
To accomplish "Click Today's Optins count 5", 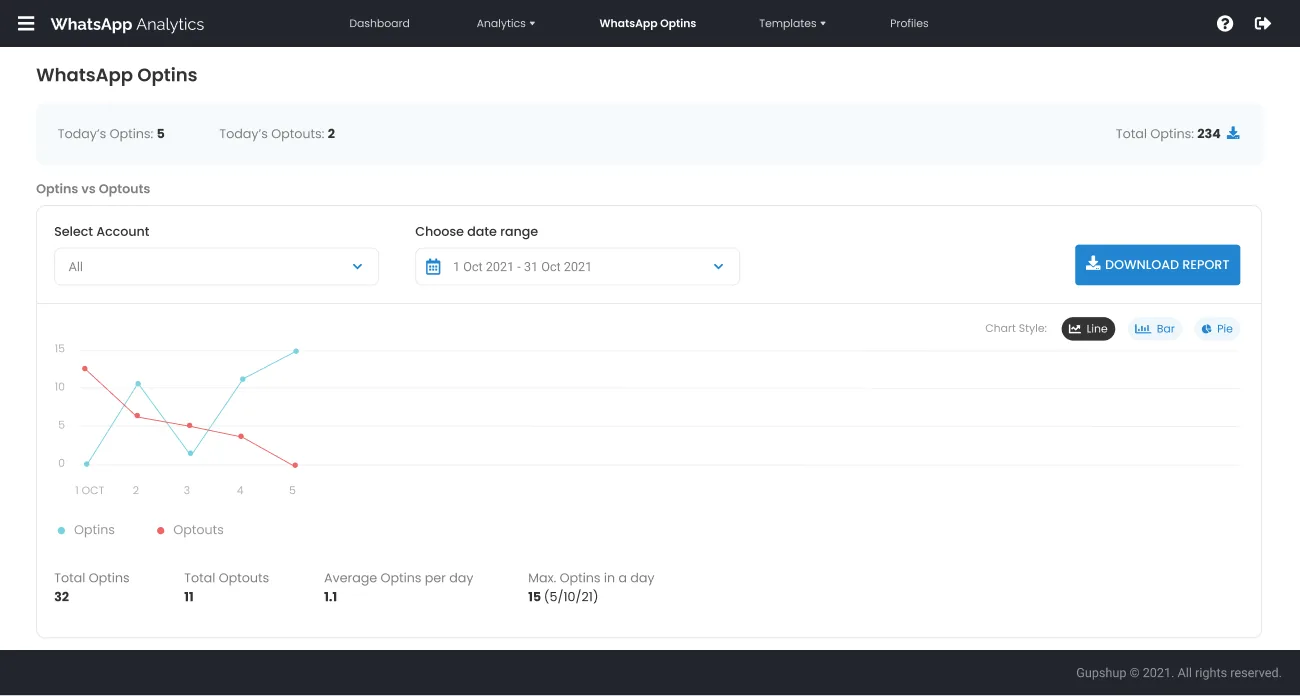I will (x=161, y=133).
